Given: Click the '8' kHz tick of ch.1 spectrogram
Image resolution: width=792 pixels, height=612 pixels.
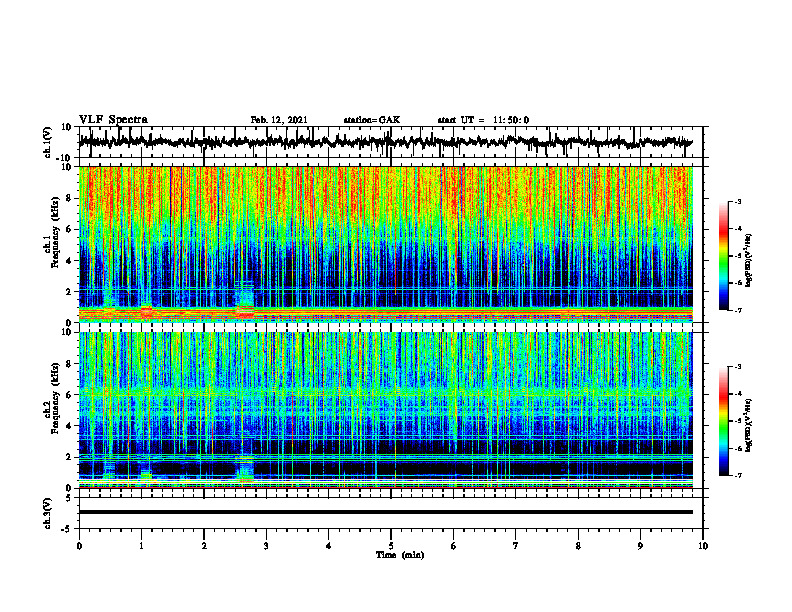Looking at the screenshot, I should (69, 198).
